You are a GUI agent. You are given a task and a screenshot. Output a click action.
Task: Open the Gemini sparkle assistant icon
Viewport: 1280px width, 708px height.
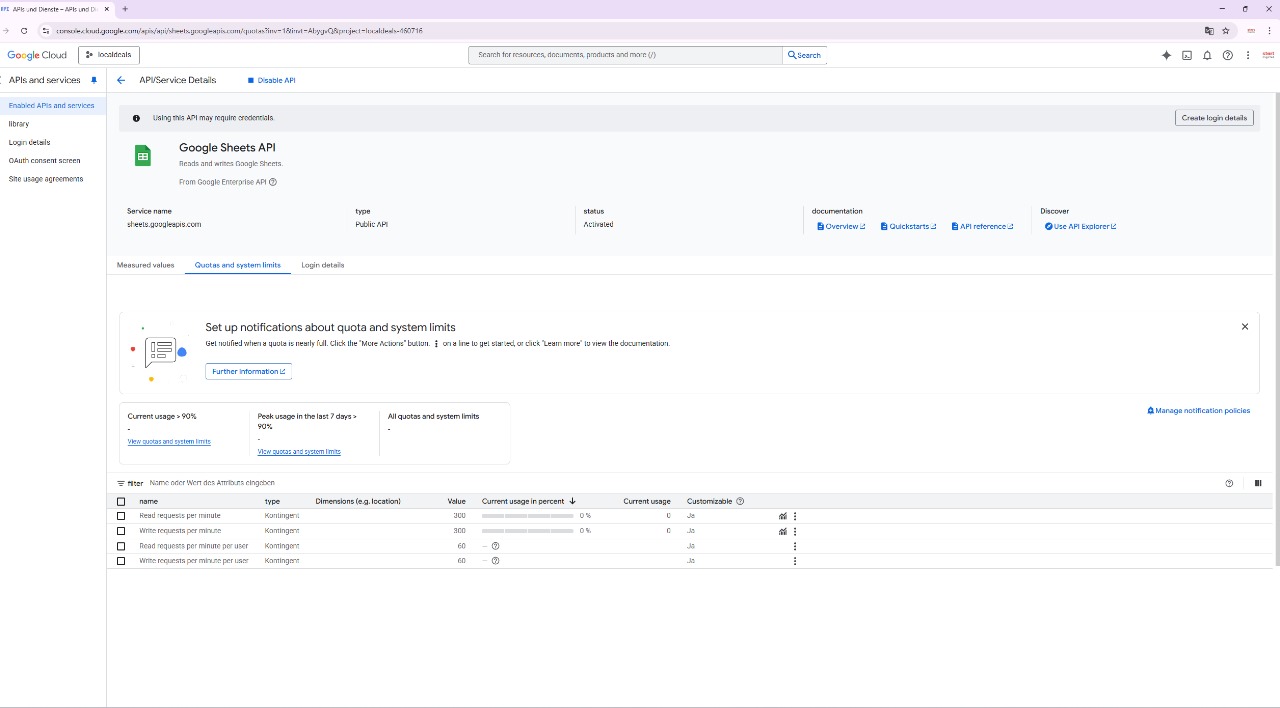pos(1166,55)
